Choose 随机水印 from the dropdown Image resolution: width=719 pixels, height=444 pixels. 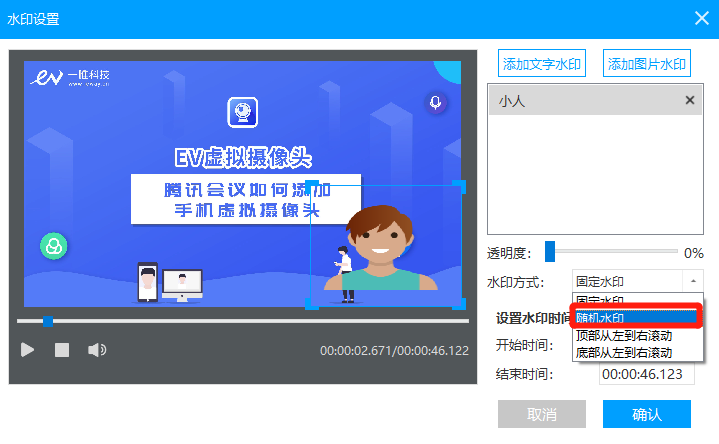coord(636,317)
